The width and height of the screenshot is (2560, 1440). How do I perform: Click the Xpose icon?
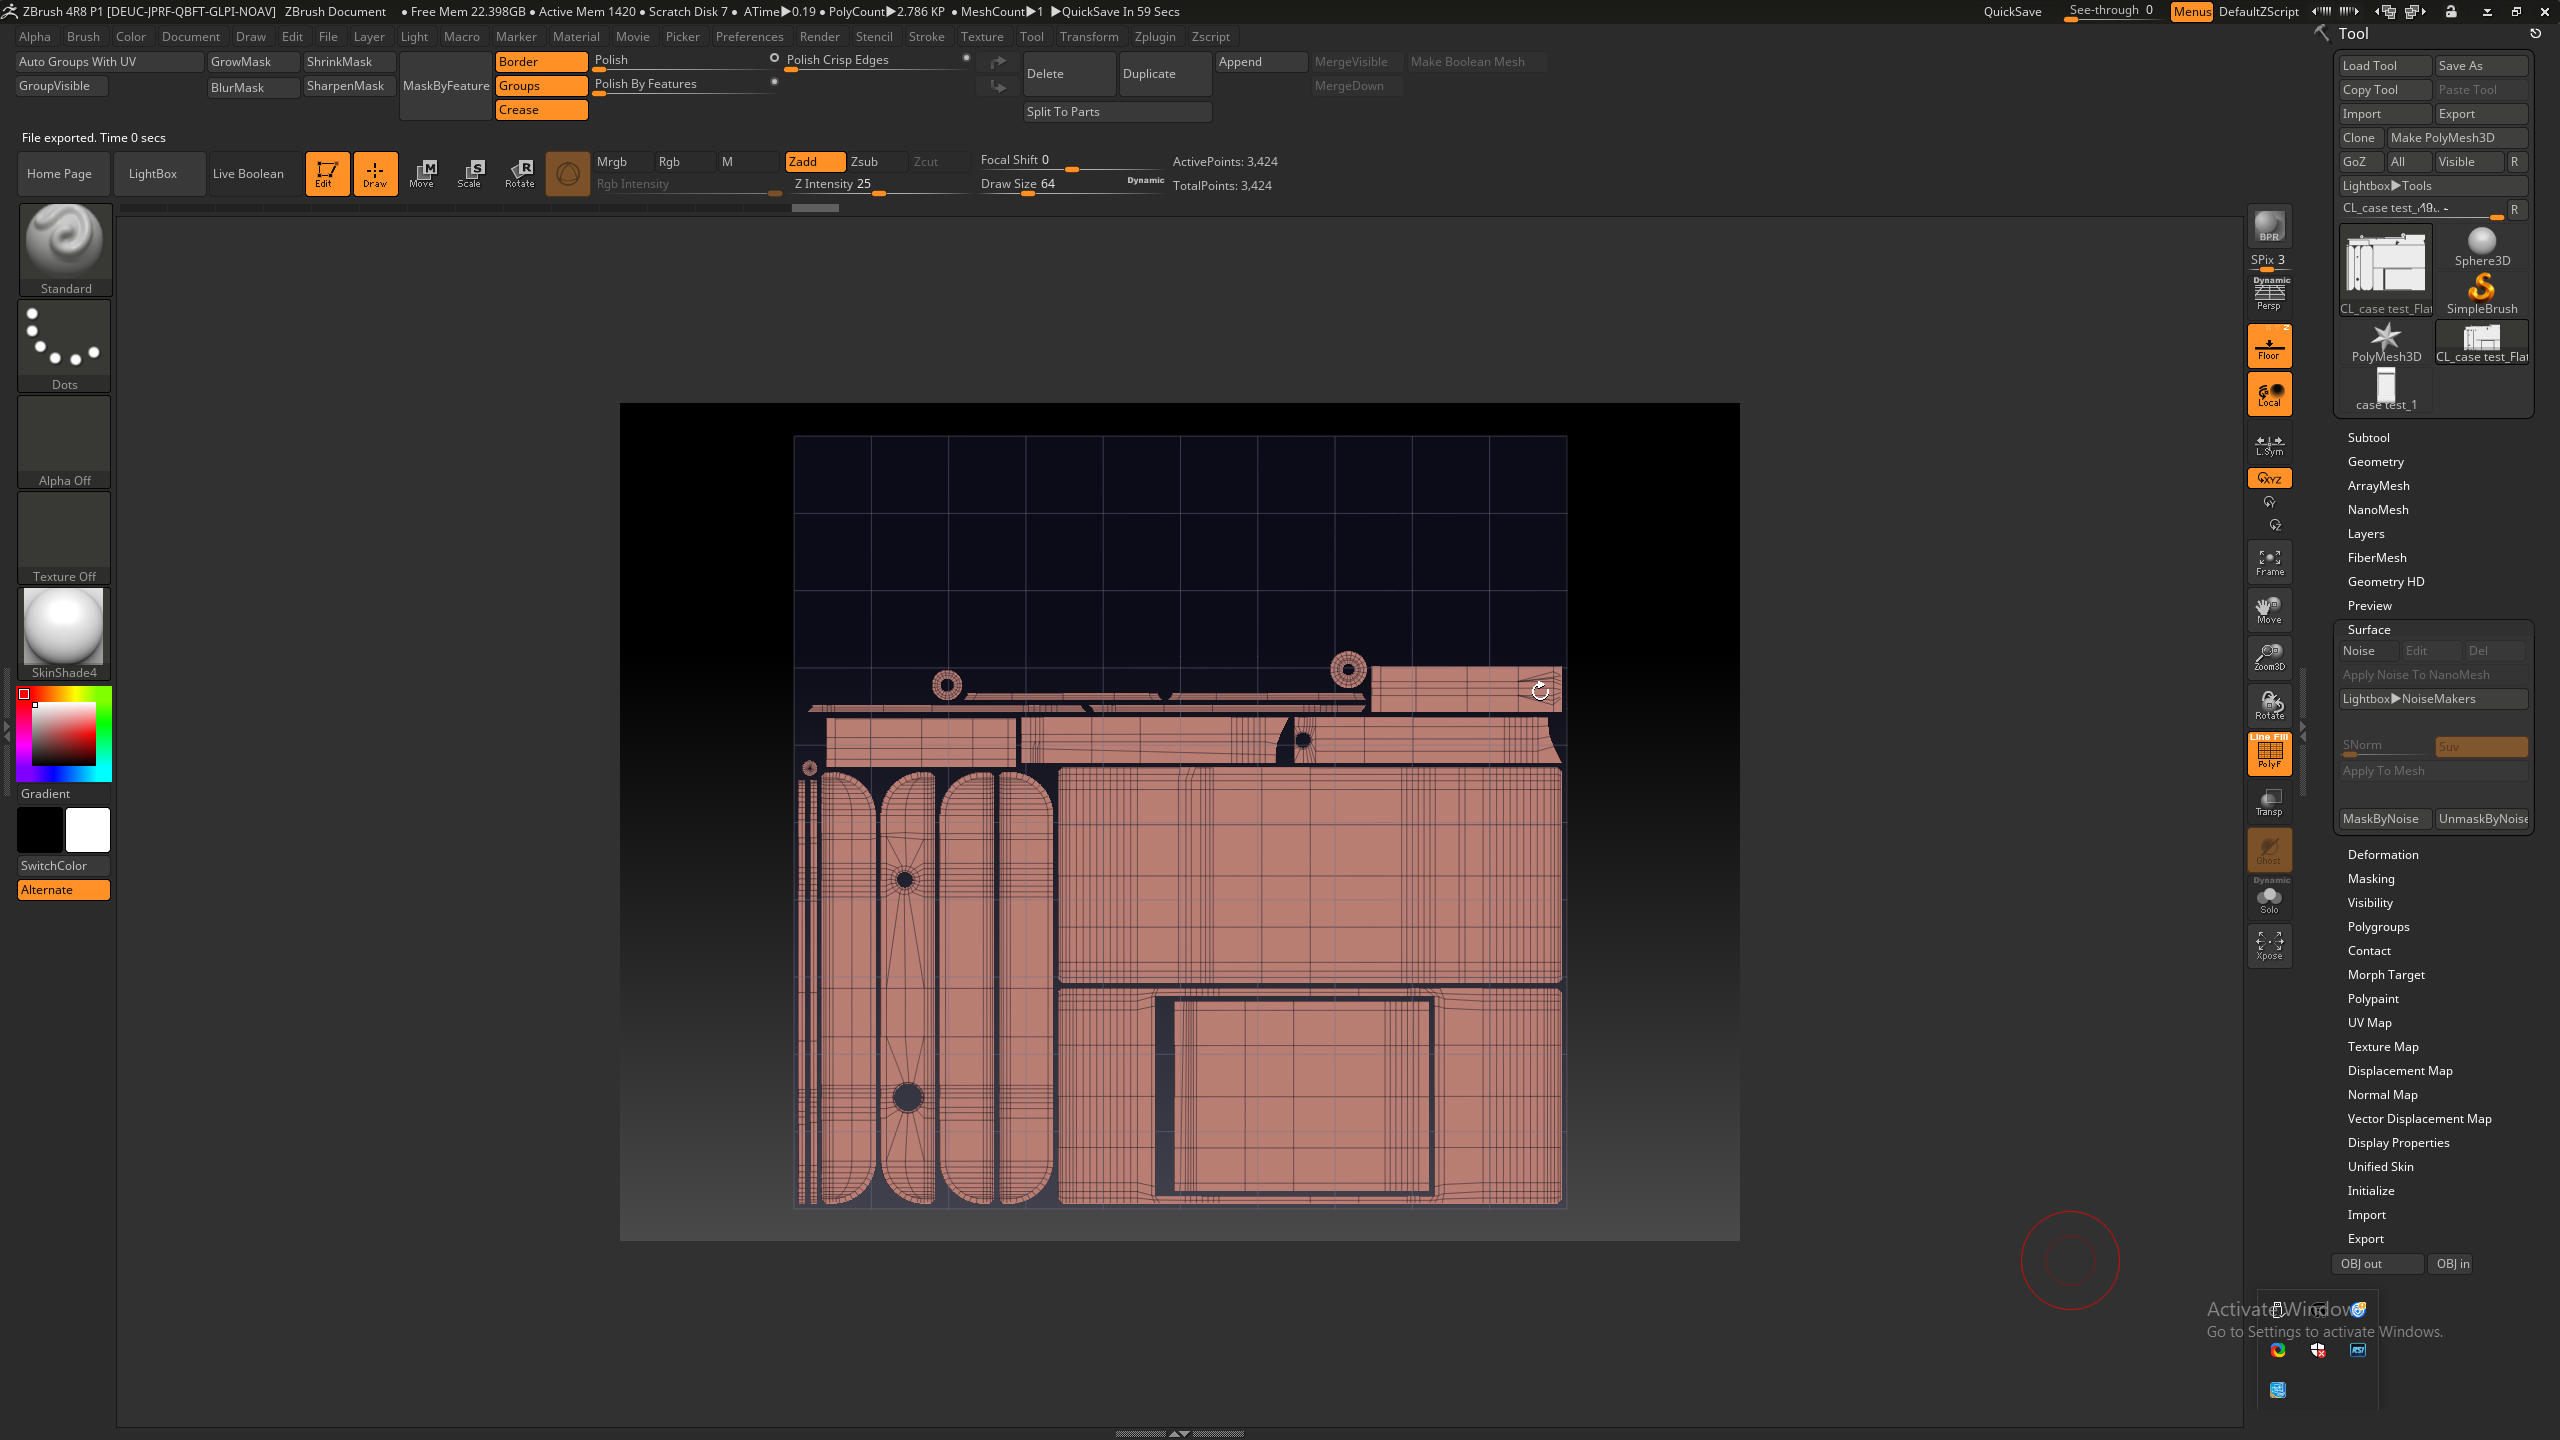pos(2269,945)
